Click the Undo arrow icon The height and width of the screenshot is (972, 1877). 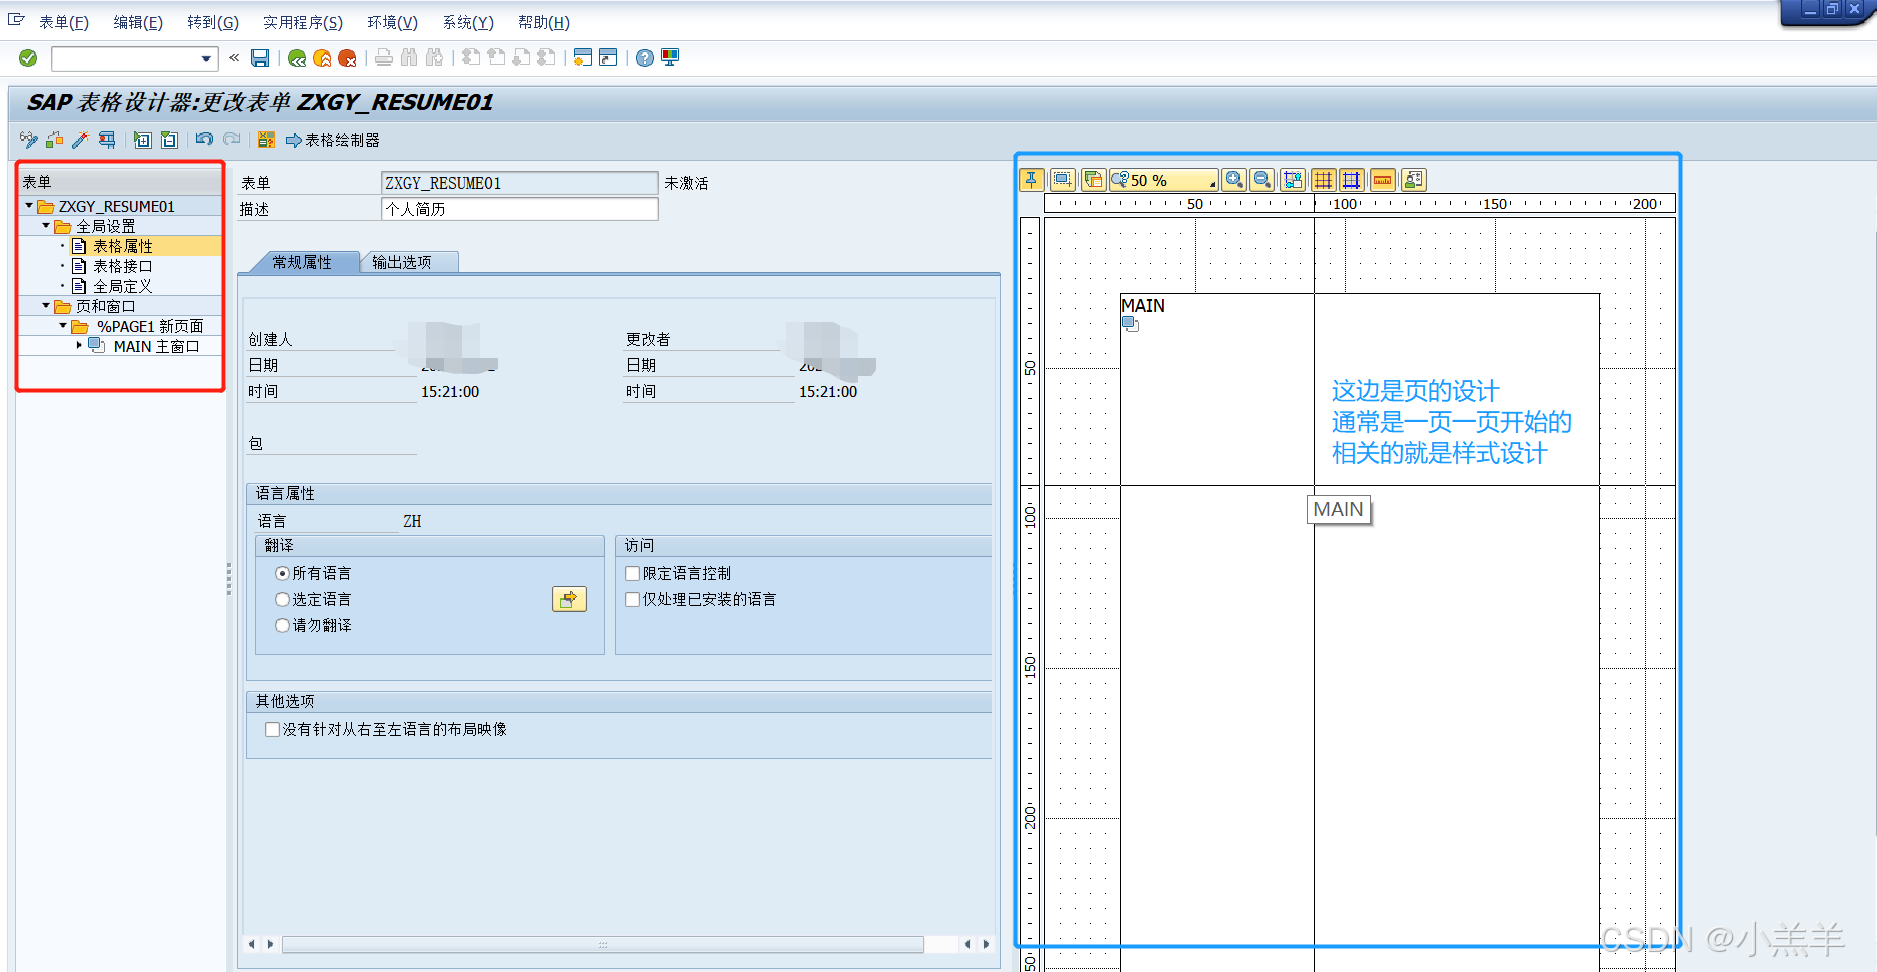205,140
